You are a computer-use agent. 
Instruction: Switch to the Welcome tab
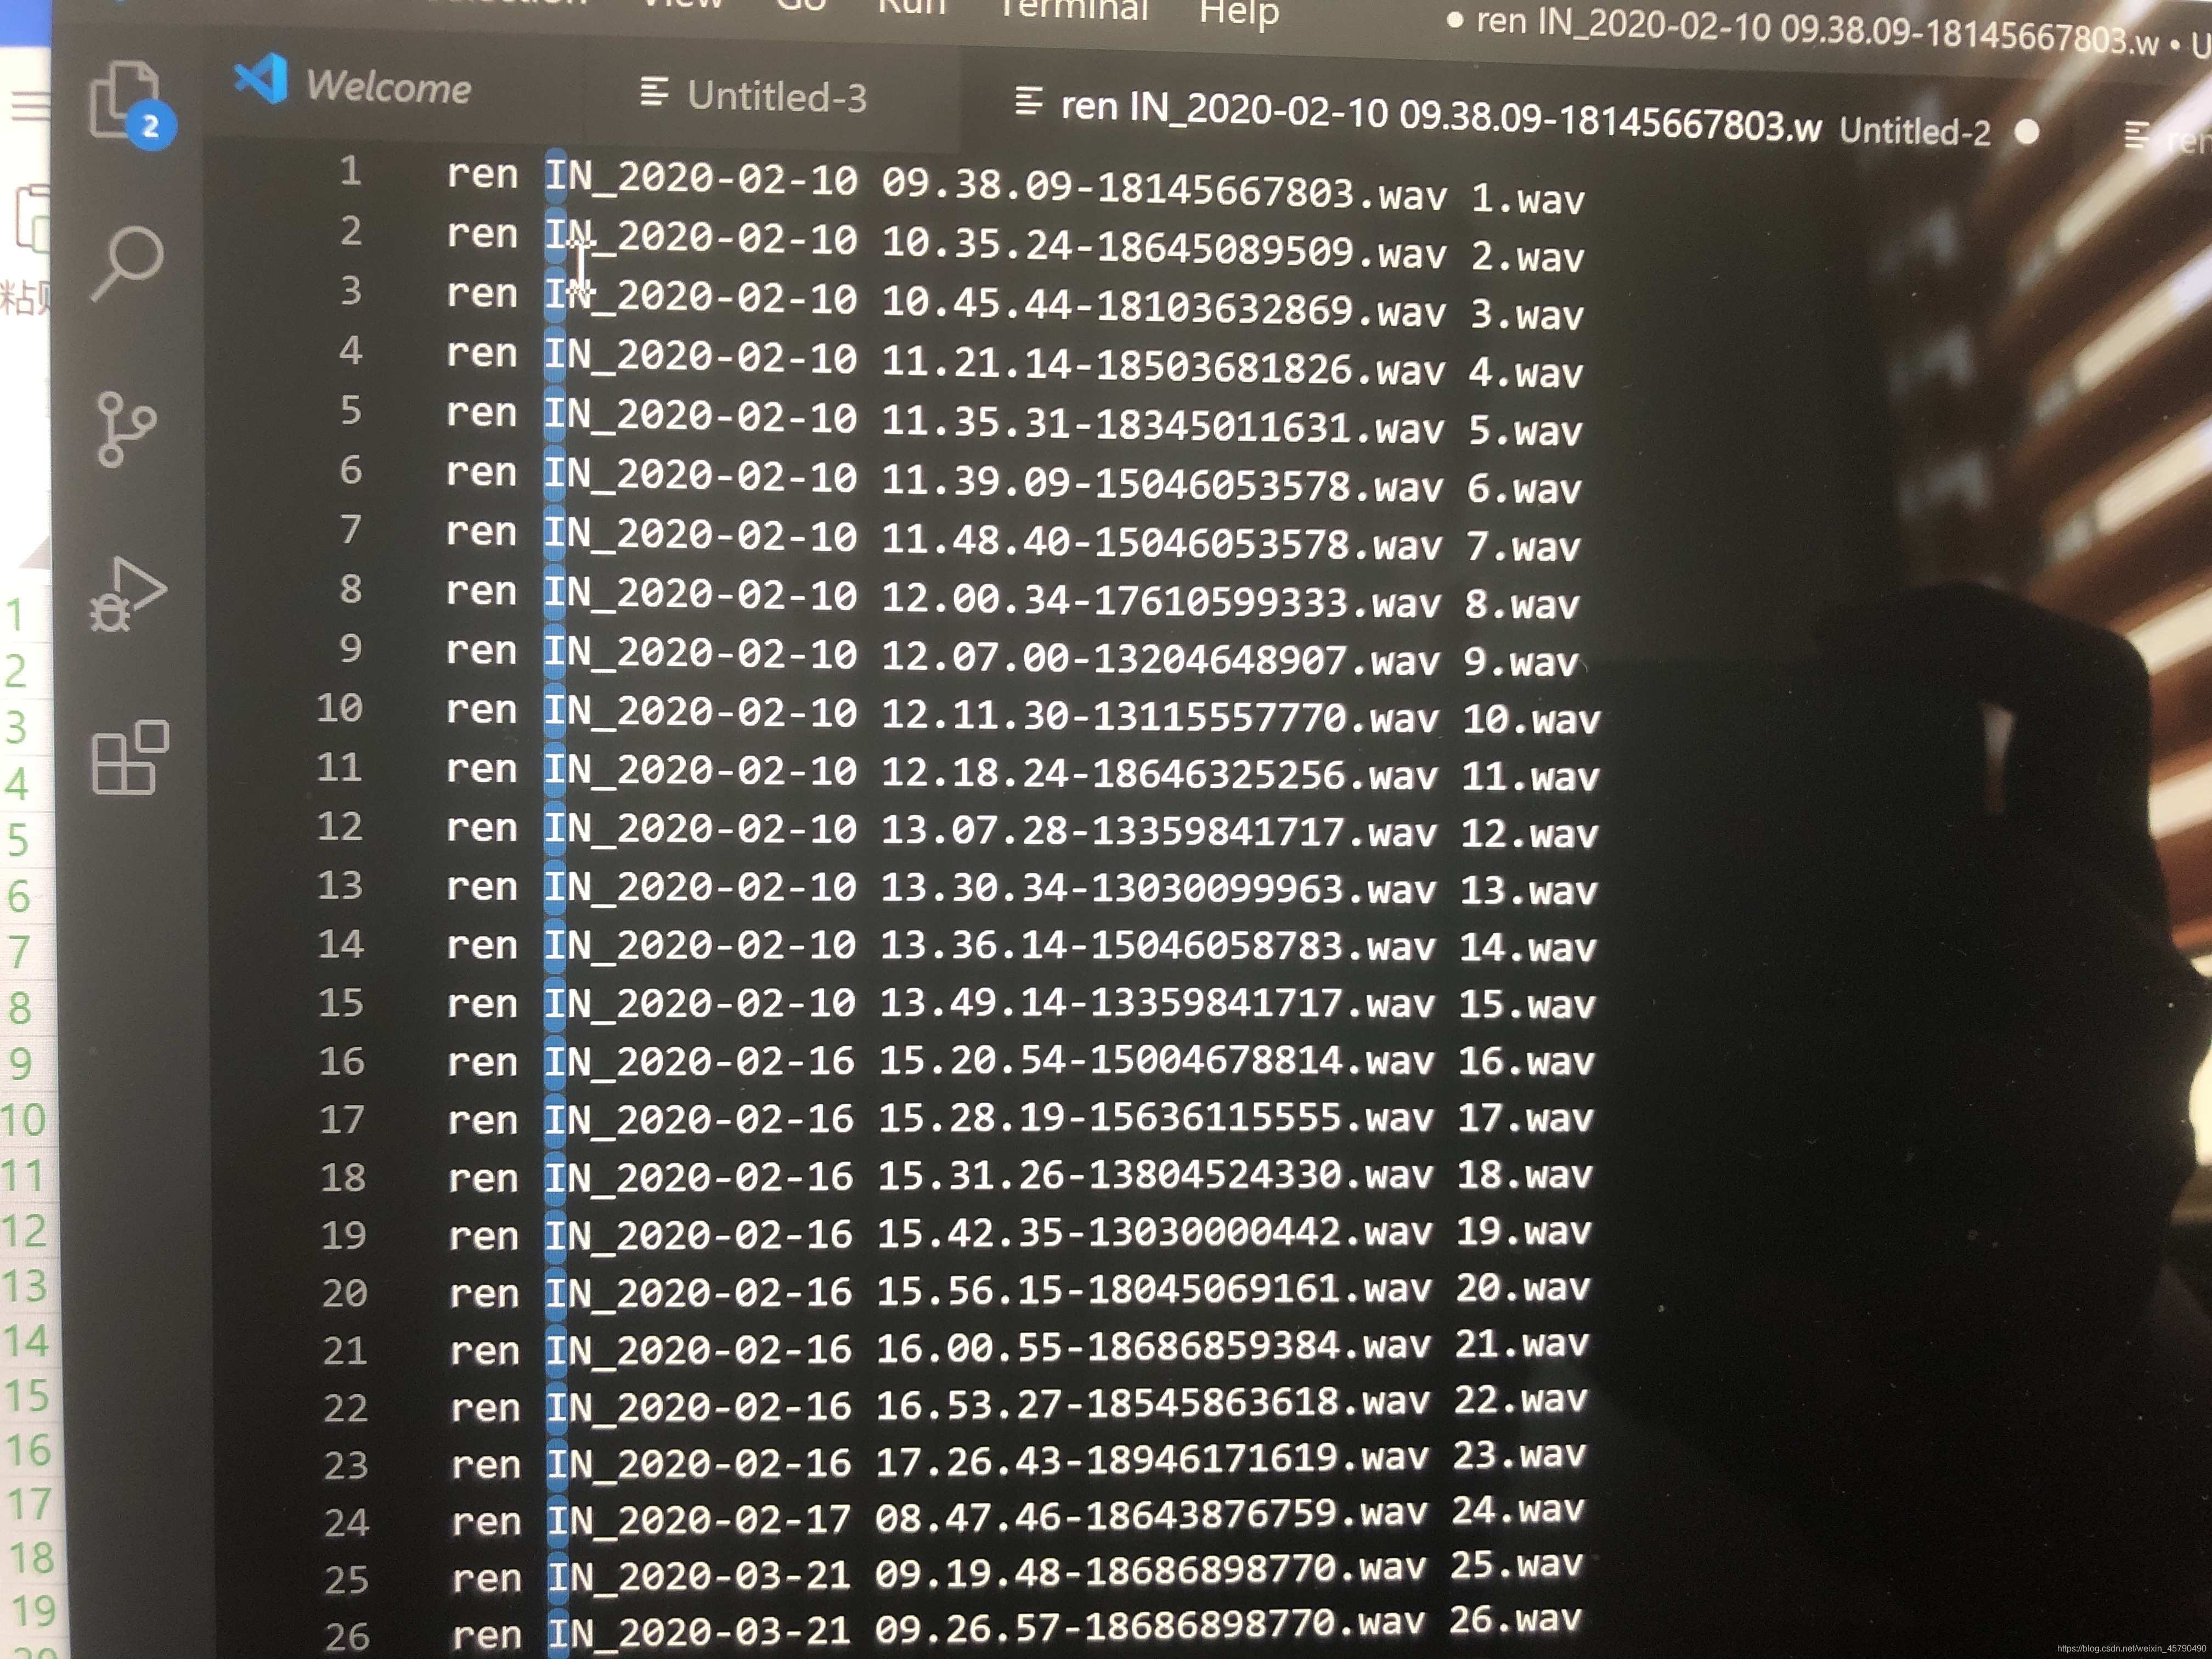coord(388,88)
